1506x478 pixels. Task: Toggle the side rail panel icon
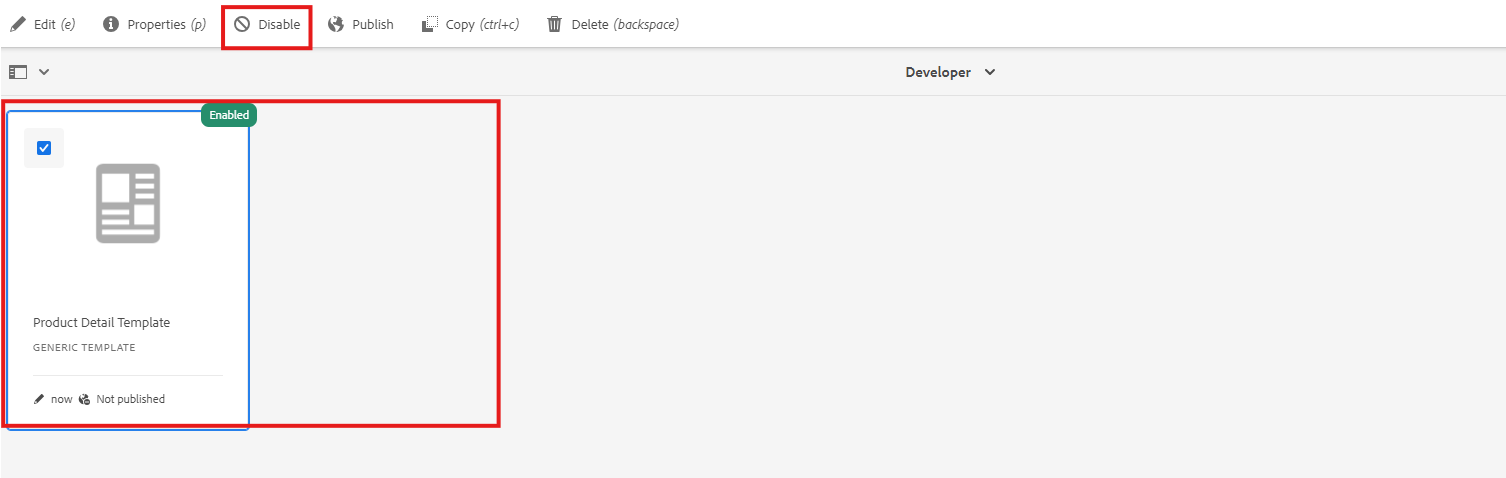[x=18, y=72]
